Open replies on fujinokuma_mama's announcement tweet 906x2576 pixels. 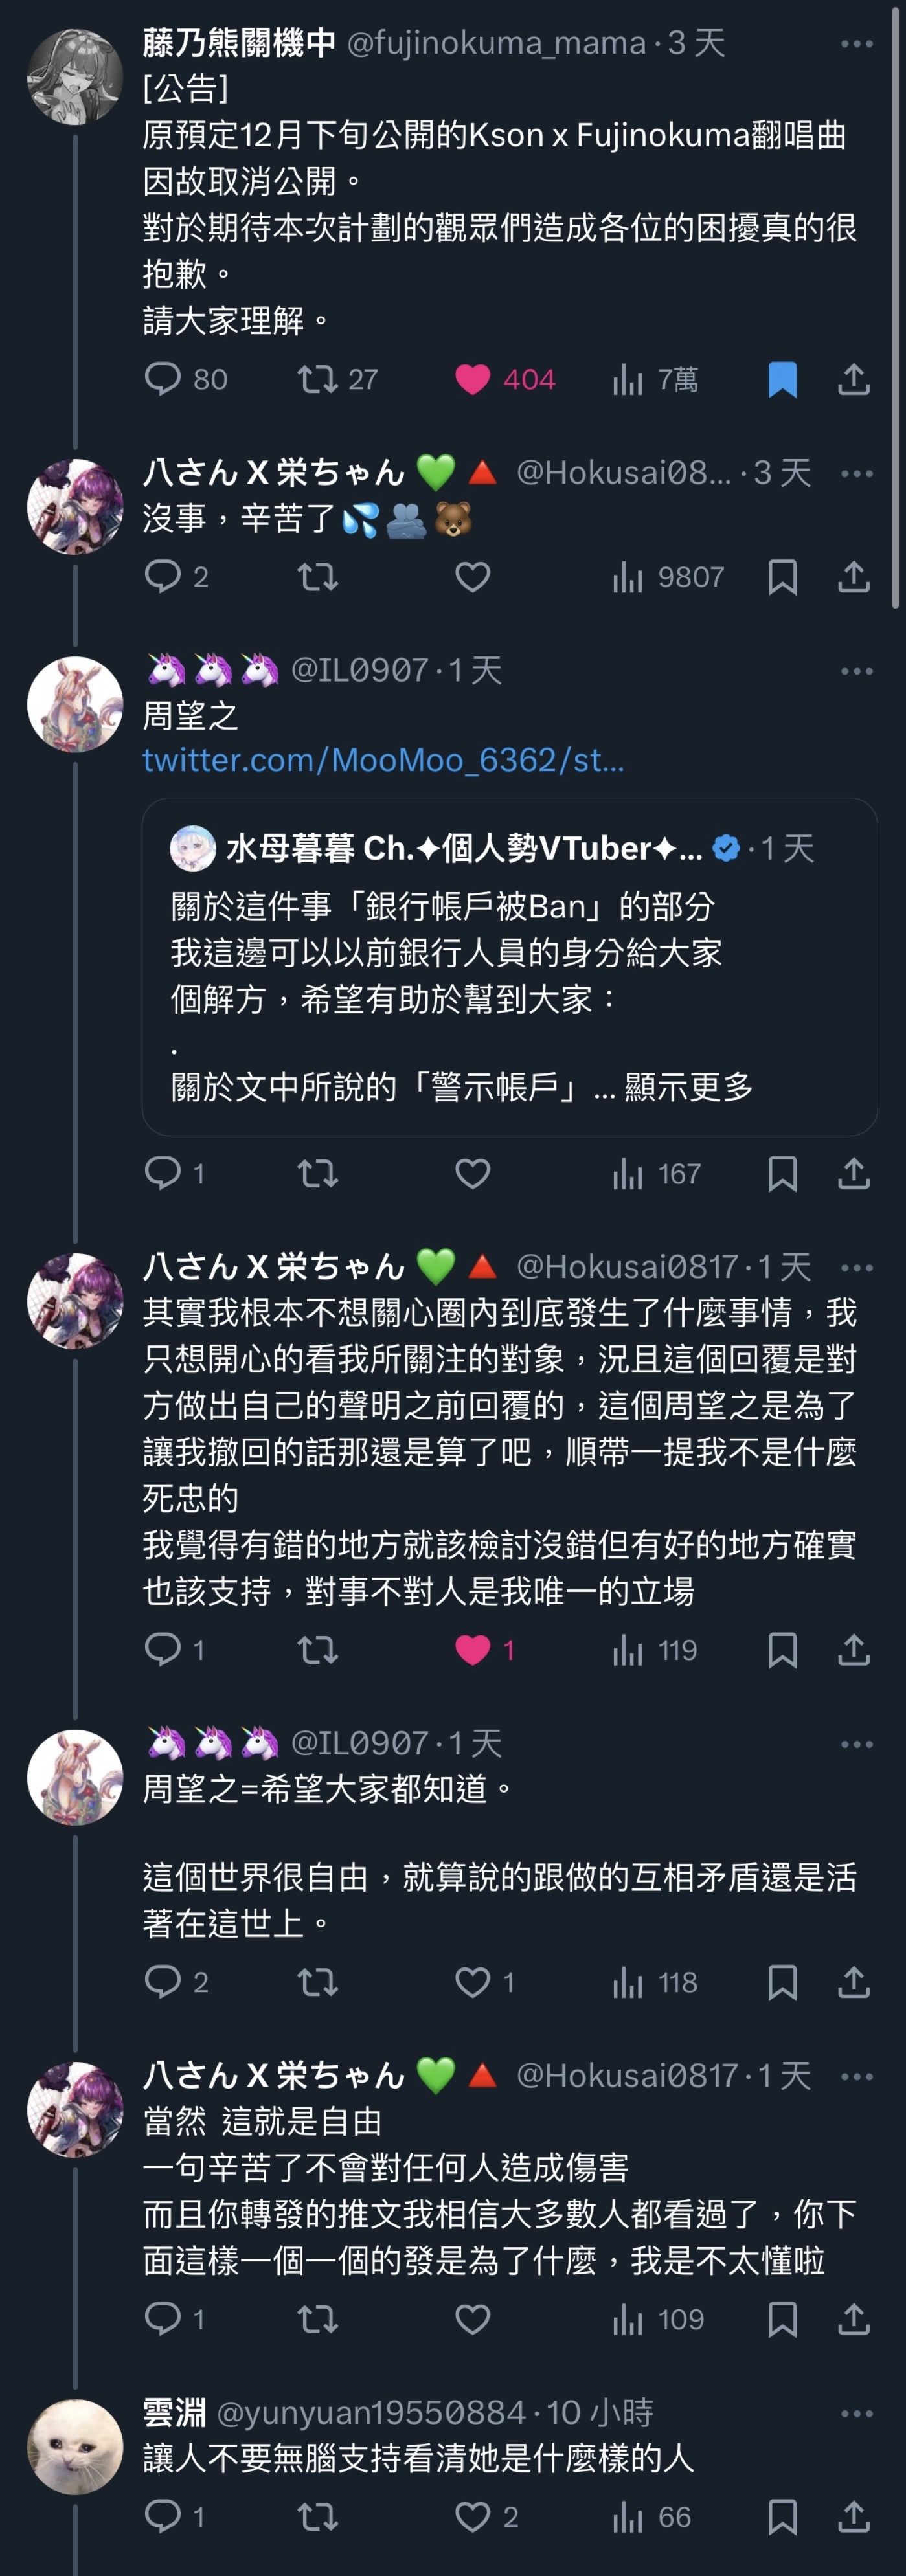point(186,379)
